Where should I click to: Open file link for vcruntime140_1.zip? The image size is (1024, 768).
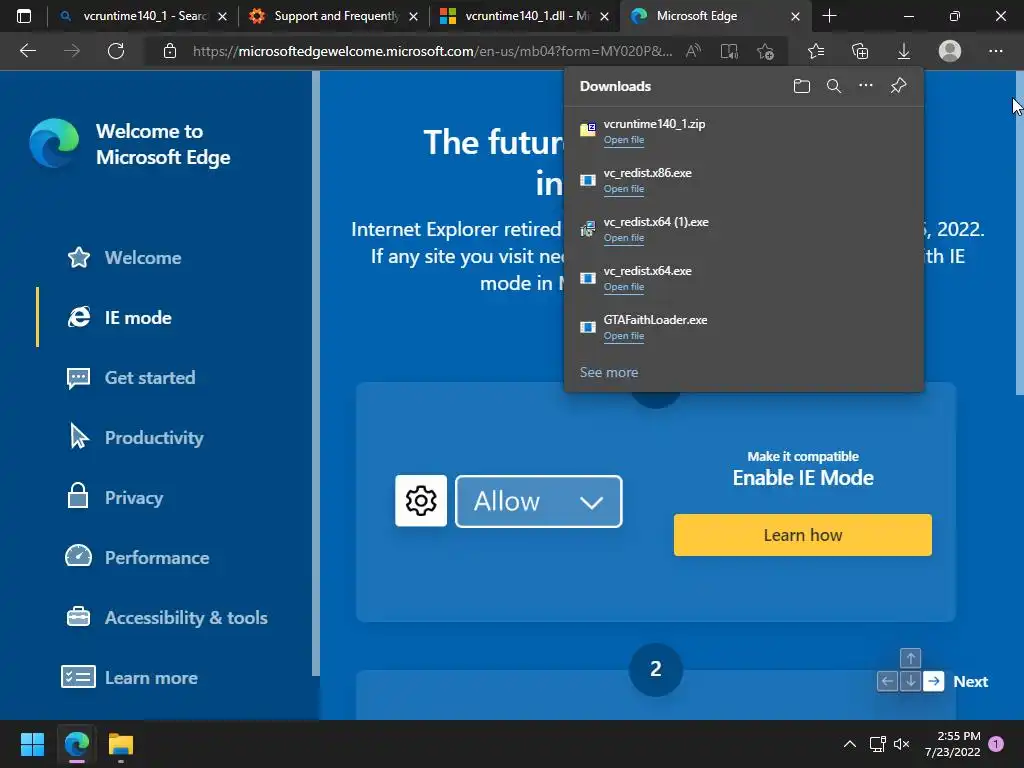click(624, 140)
